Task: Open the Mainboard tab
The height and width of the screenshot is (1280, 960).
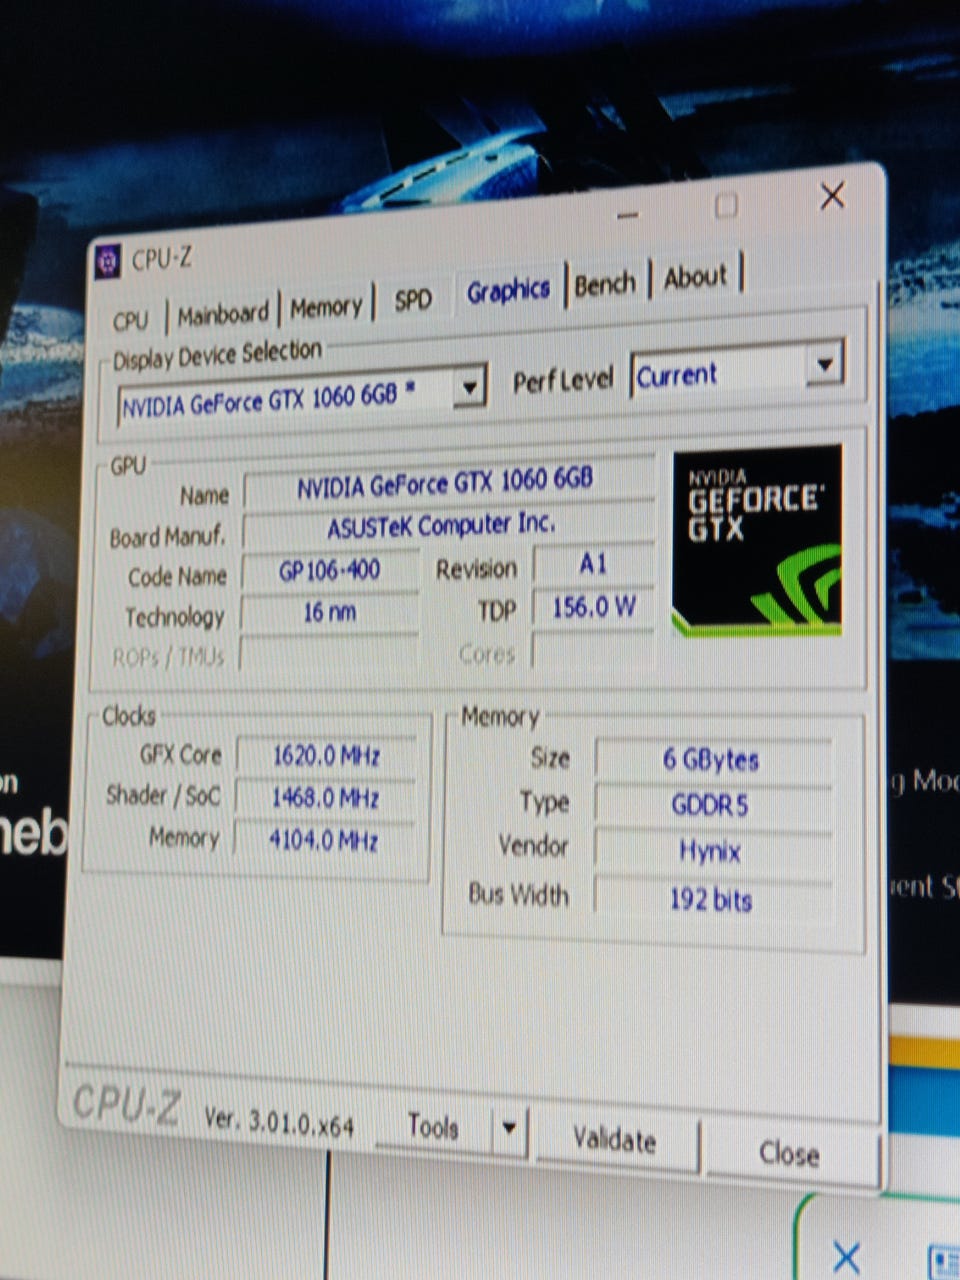Action: pos(223,314)
